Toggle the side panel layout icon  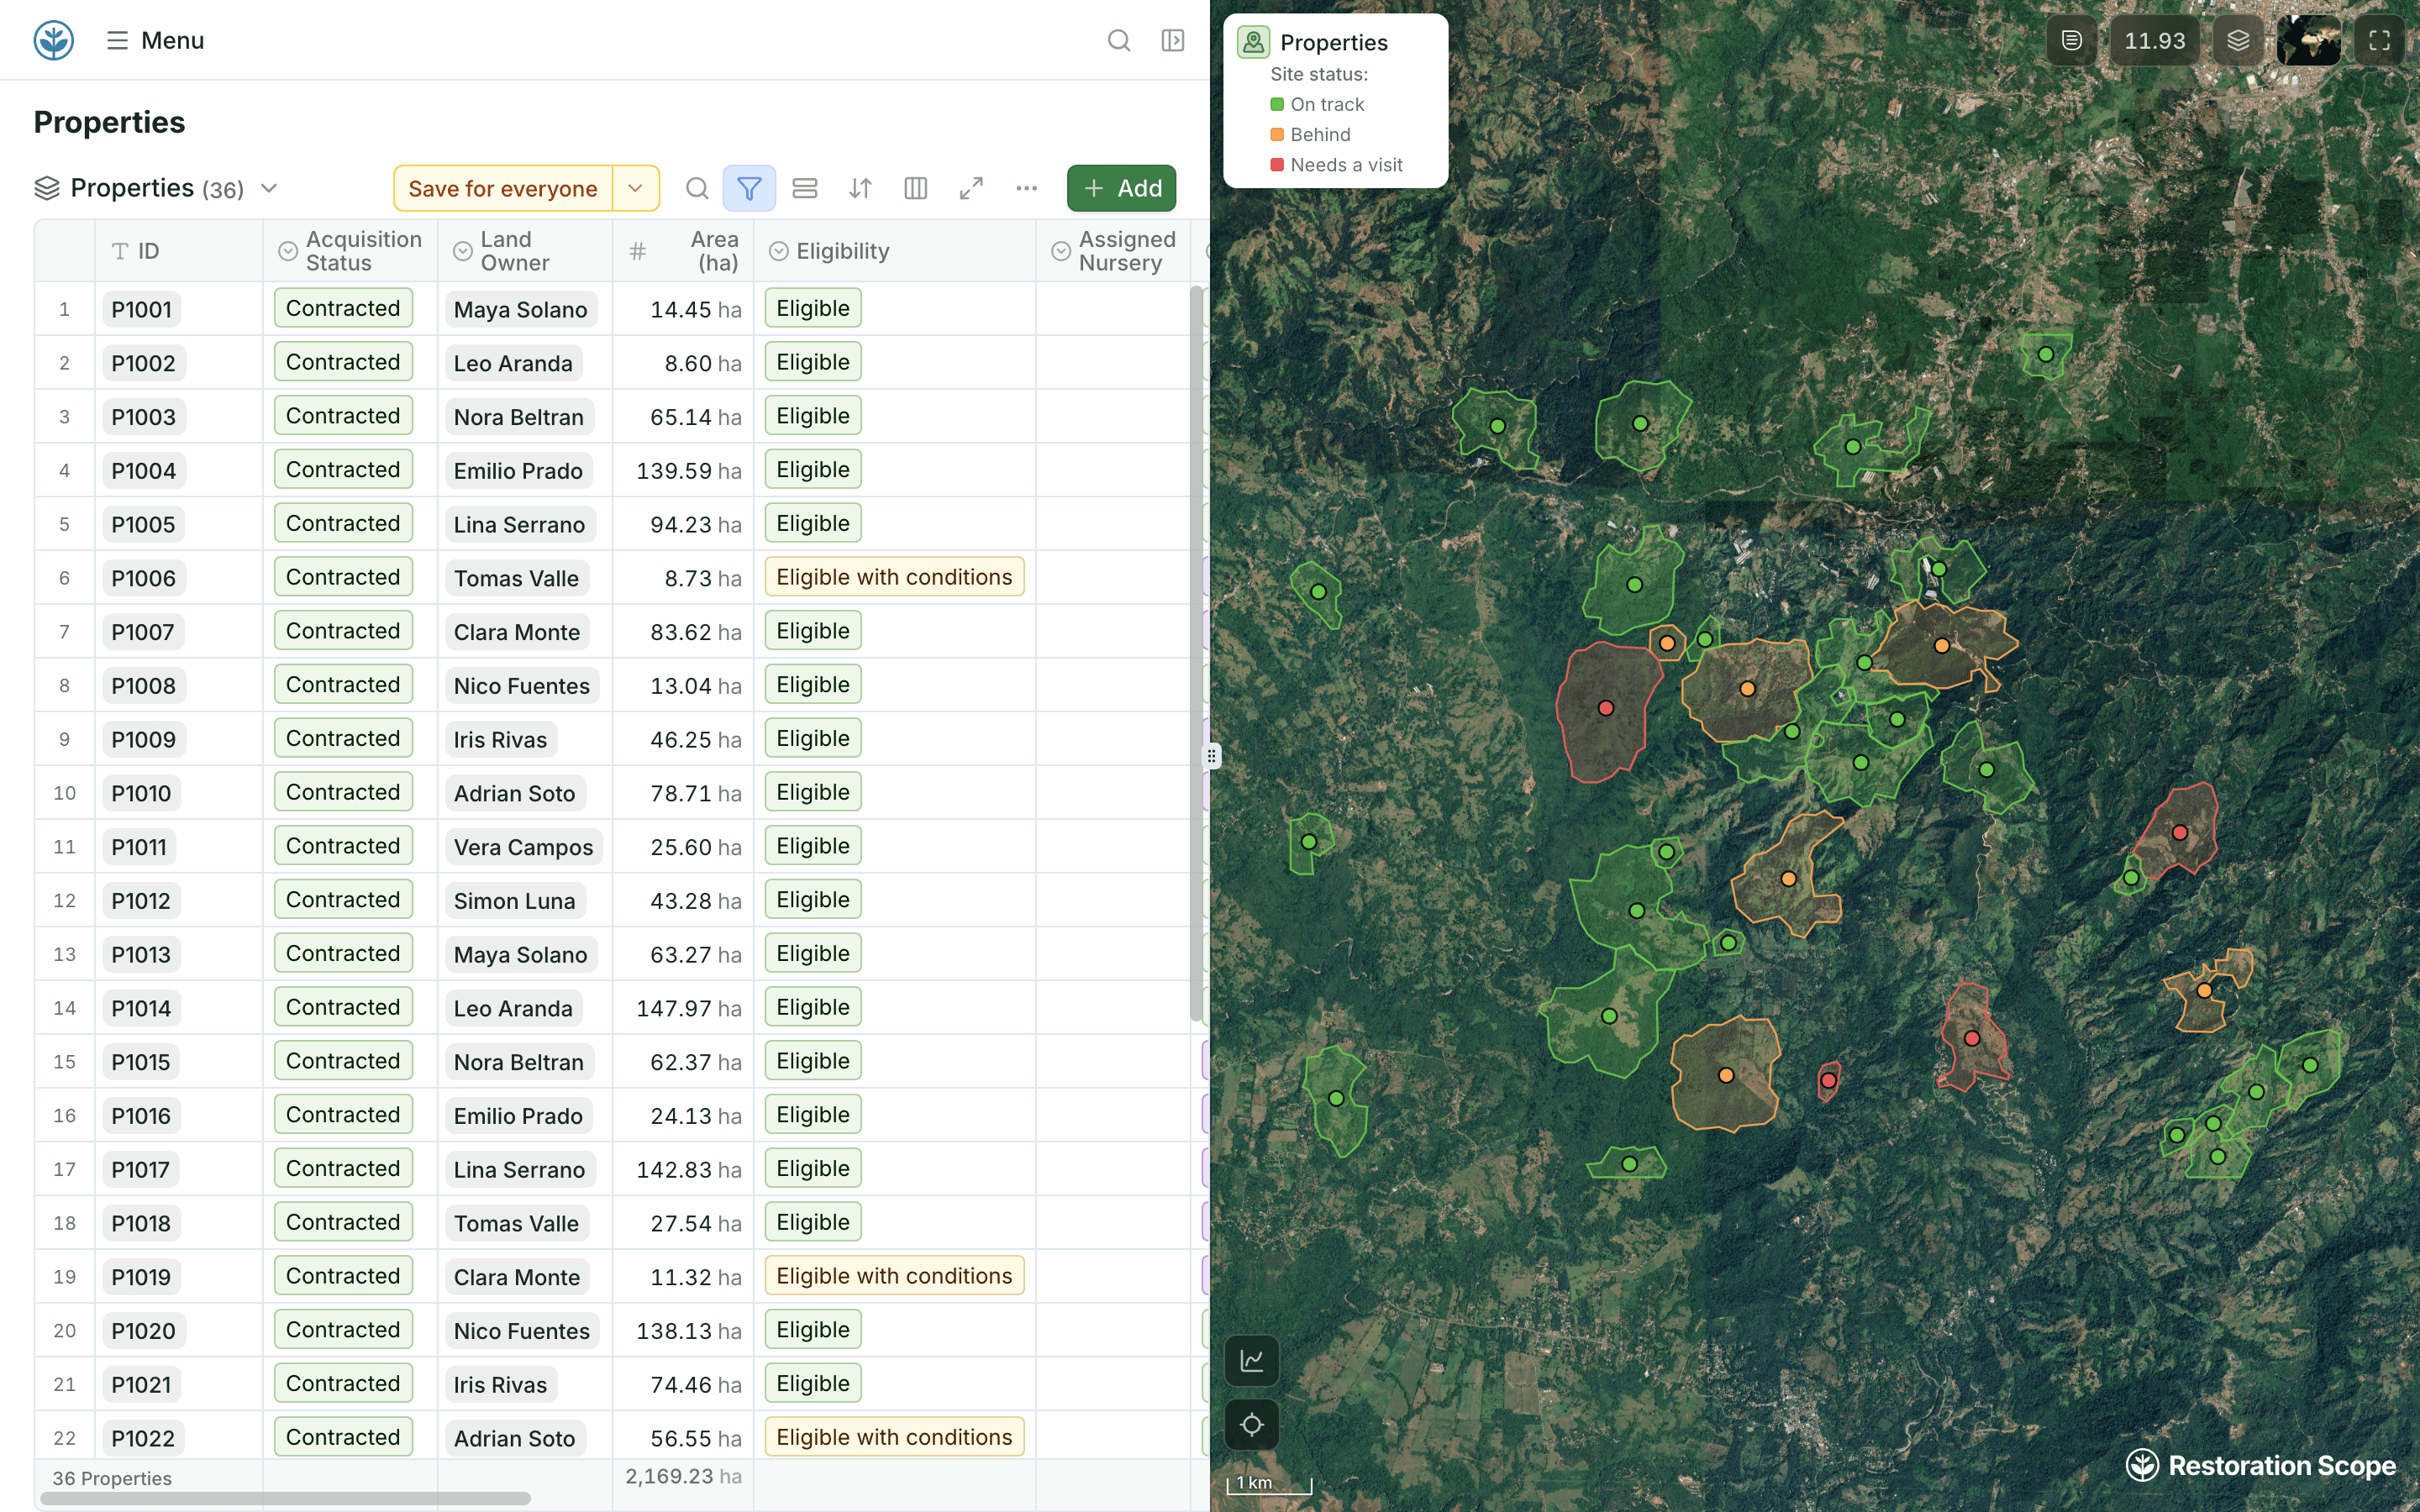click(1173, 40)
